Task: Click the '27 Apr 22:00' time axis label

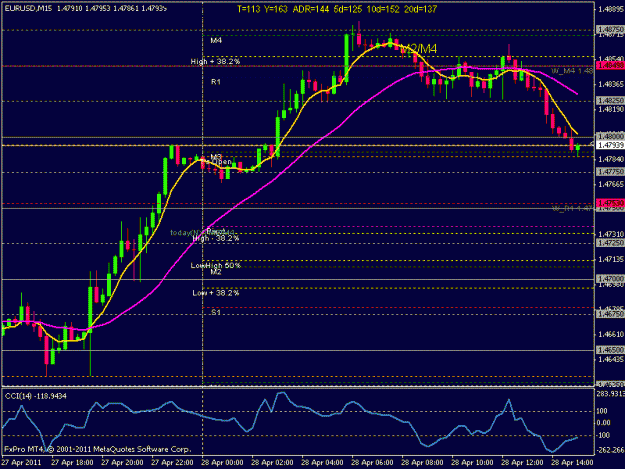Action: [172, 463]
